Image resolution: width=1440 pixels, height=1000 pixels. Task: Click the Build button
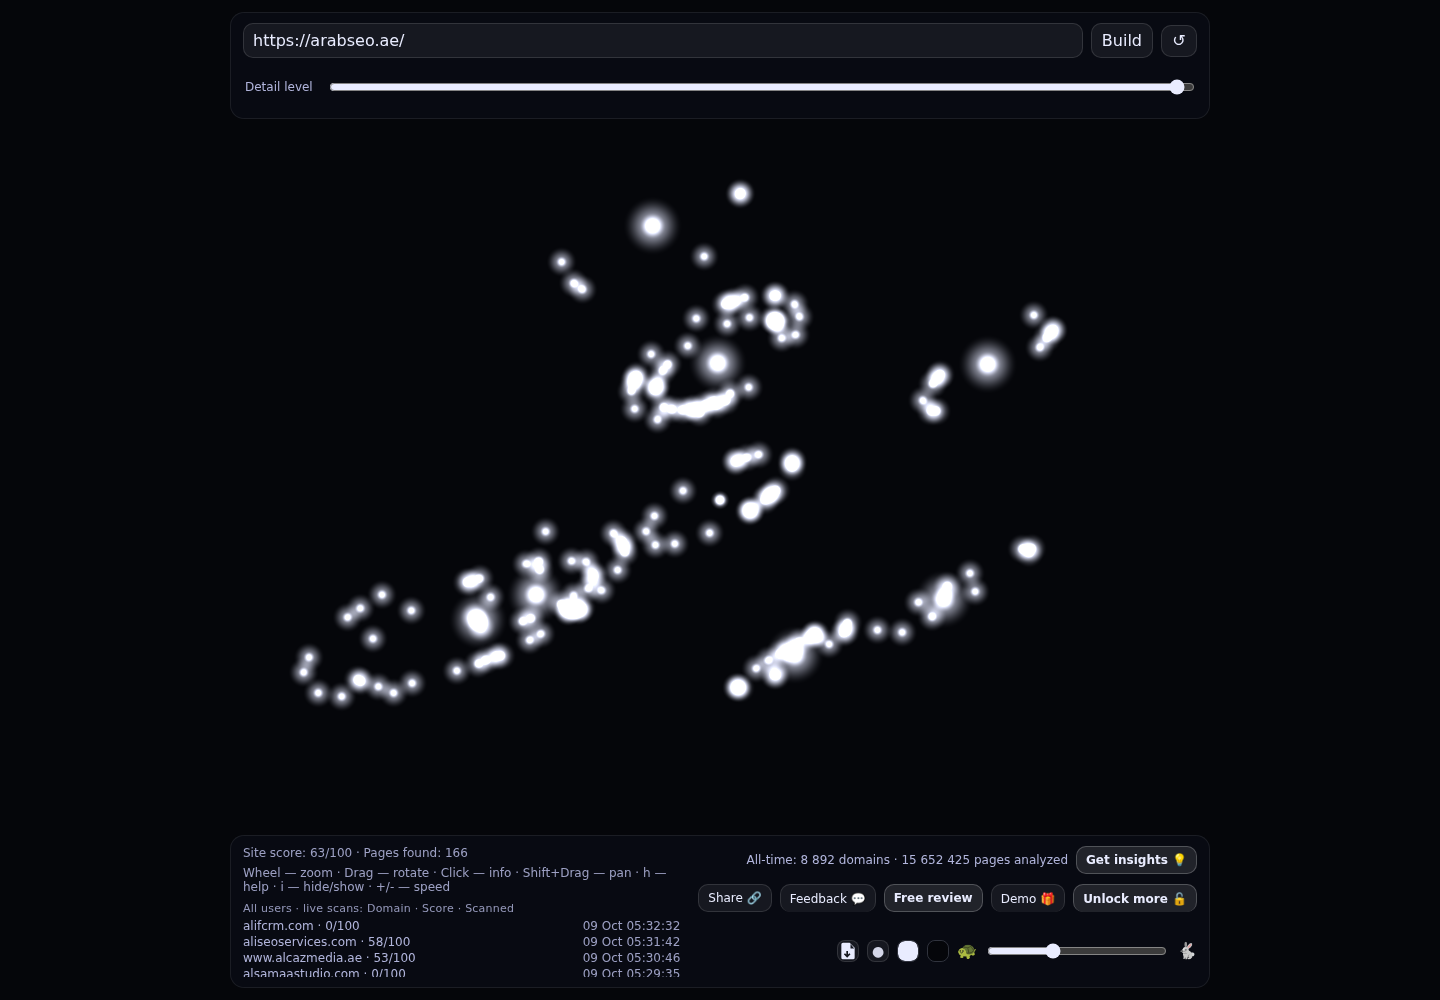(1122, 40)
